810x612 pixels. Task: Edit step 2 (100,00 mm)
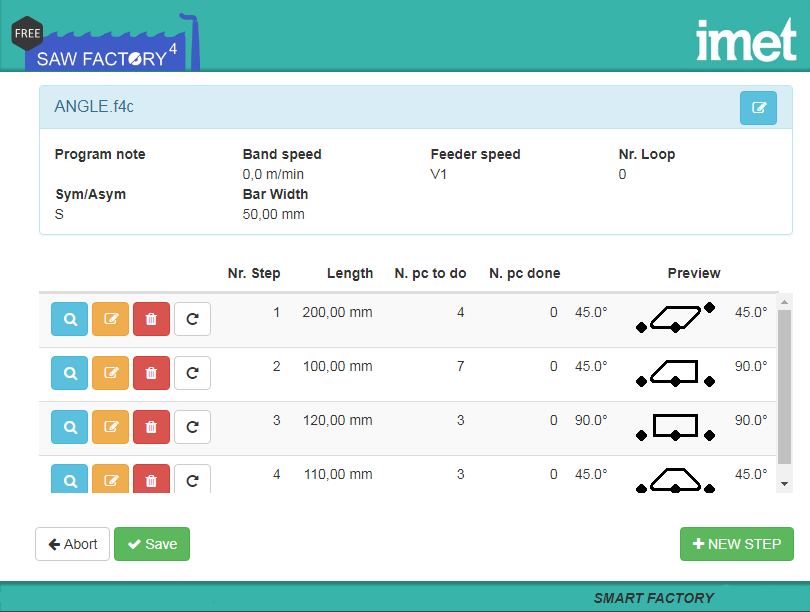111,373
